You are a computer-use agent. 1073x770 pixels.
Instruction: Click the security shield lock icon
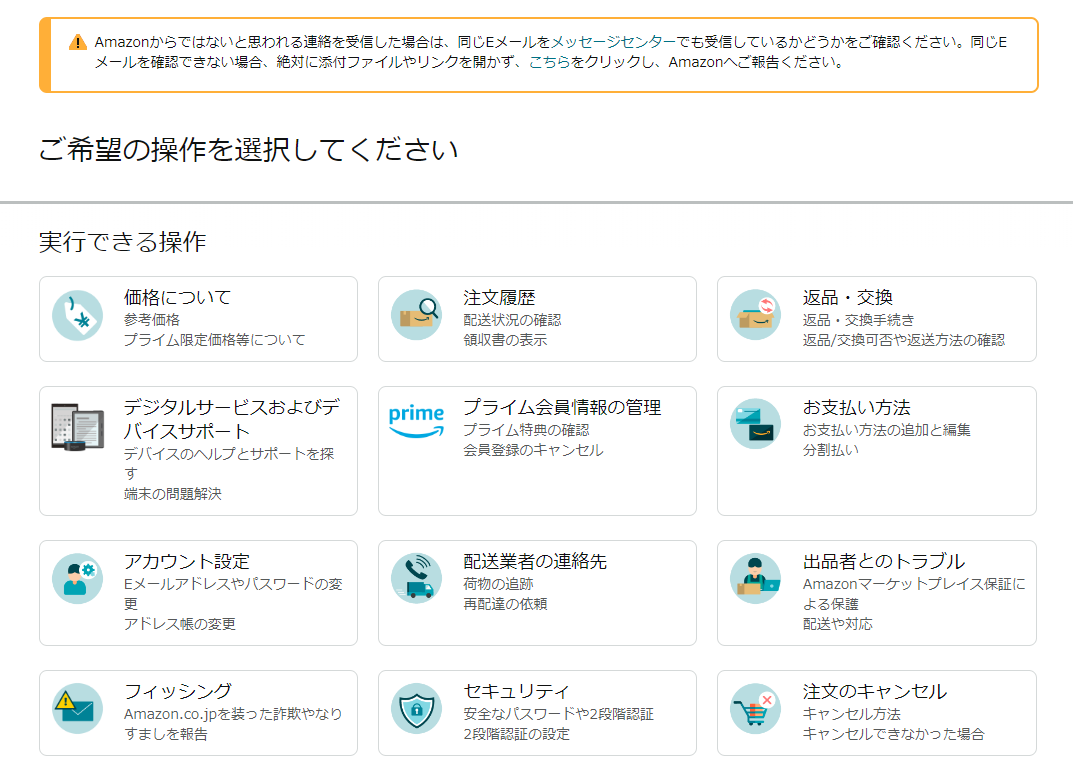click(x=416, y=708)
